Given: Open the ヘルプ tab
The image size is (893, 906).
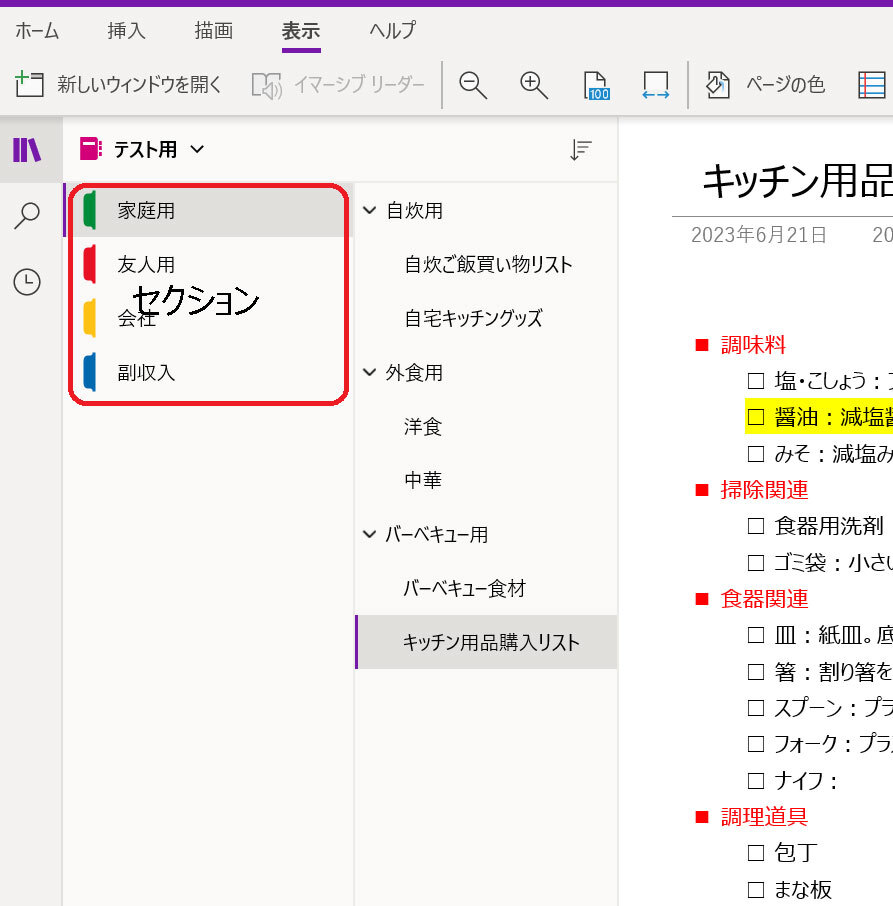Looking at the screenshot, I should (x=392, y=31).
